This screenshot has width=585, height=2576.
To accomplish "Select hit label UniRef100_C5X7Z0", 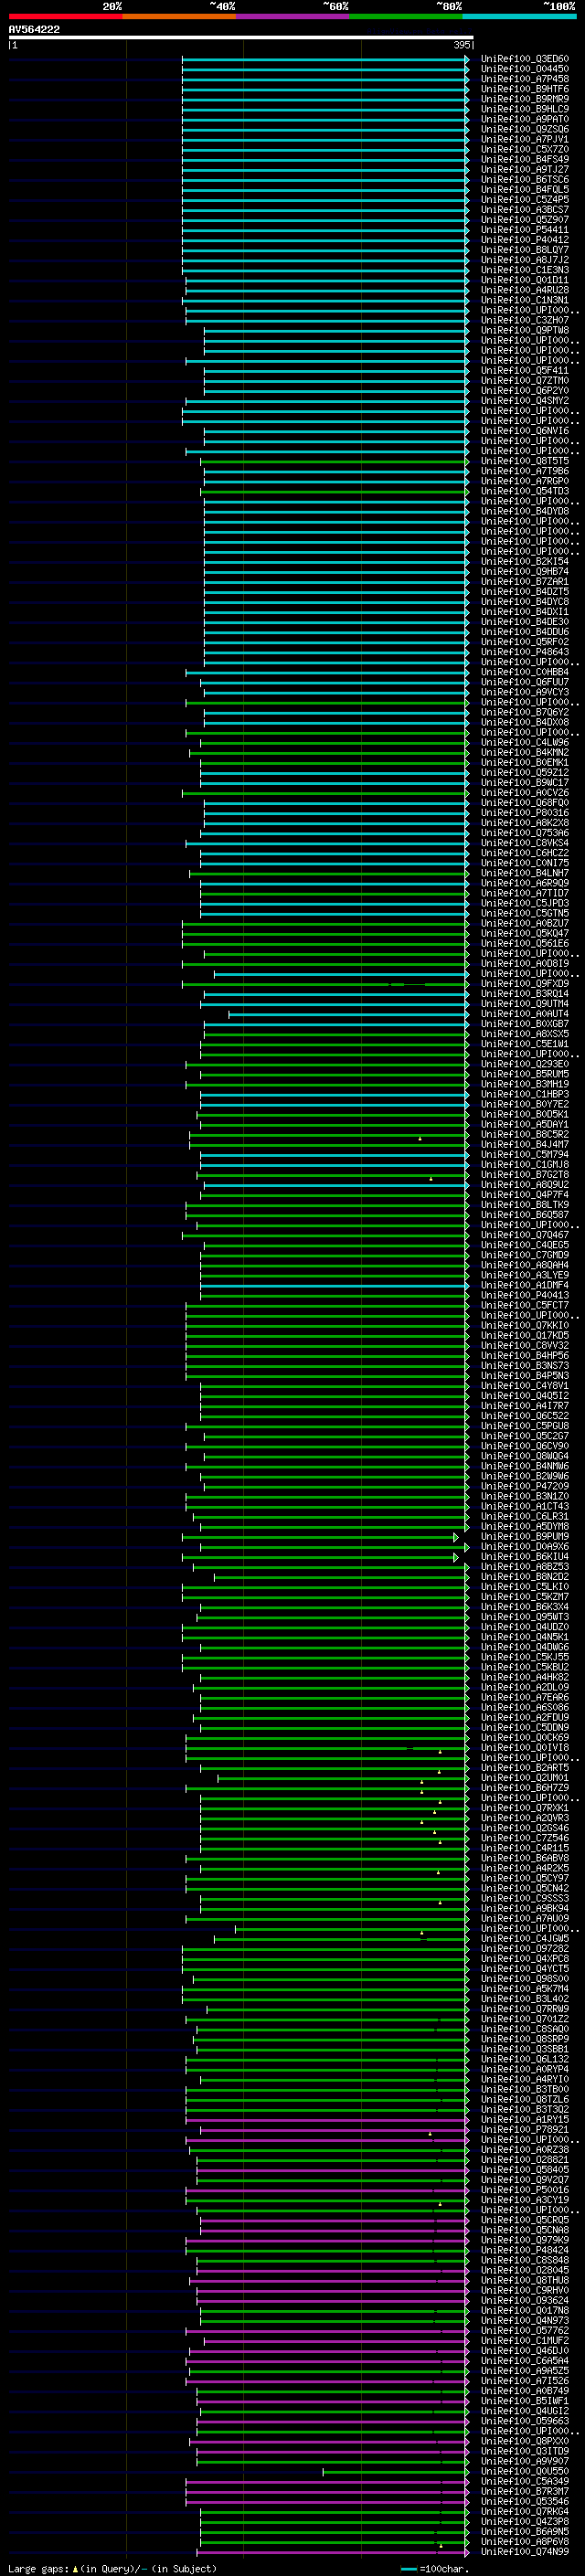I will [525, 149].
